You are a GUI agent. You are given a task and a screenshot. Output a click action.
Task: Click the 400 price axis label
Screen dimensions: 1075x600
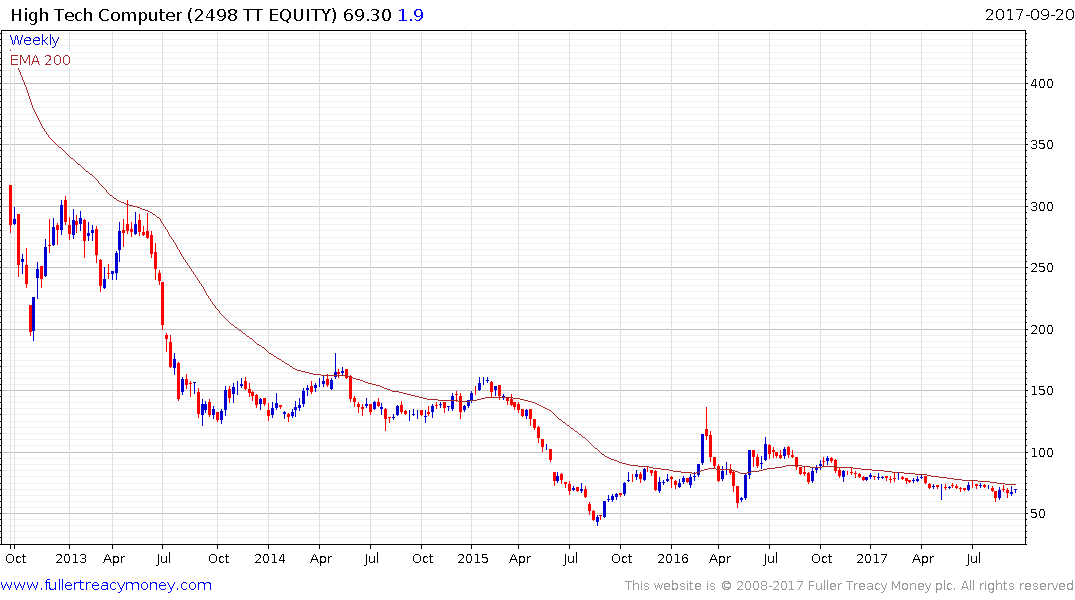[x=1042, y=84]
